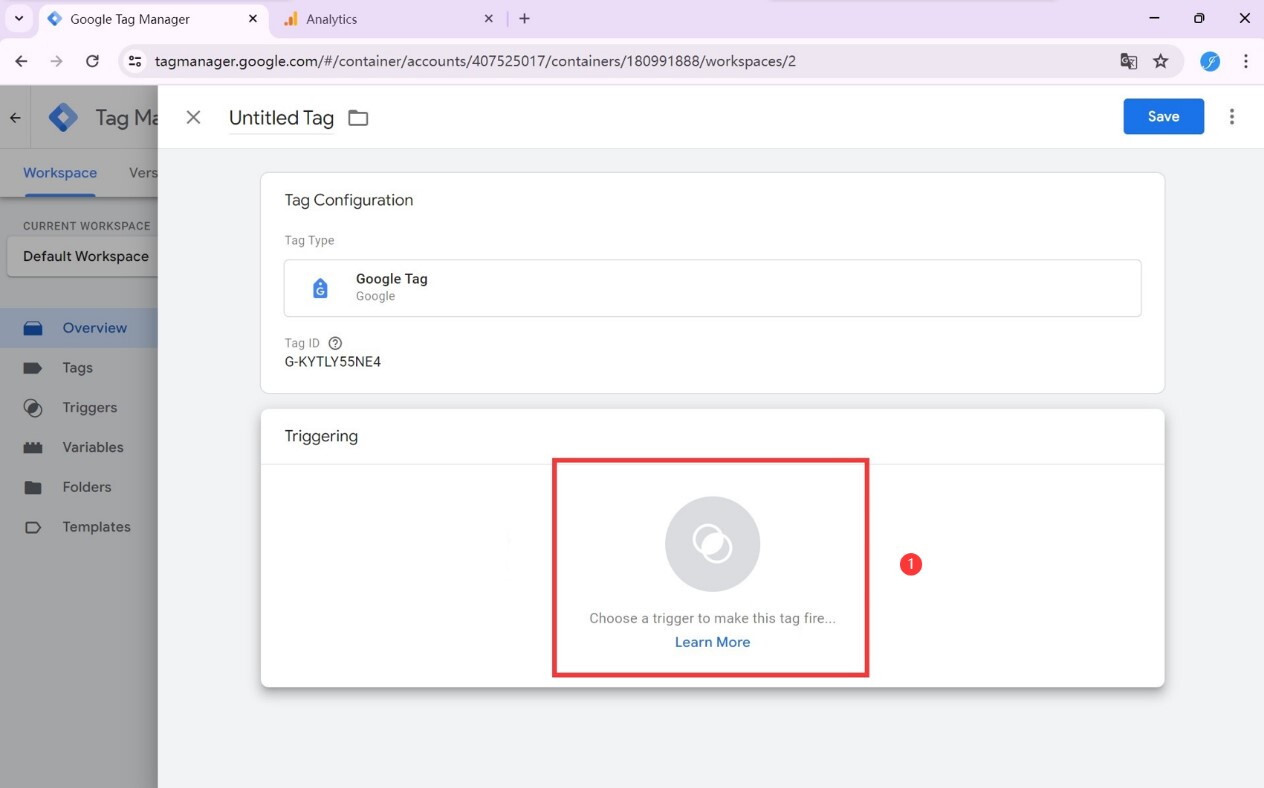
Task: Maximize or restore the browser window
Action: (1199, 18)
